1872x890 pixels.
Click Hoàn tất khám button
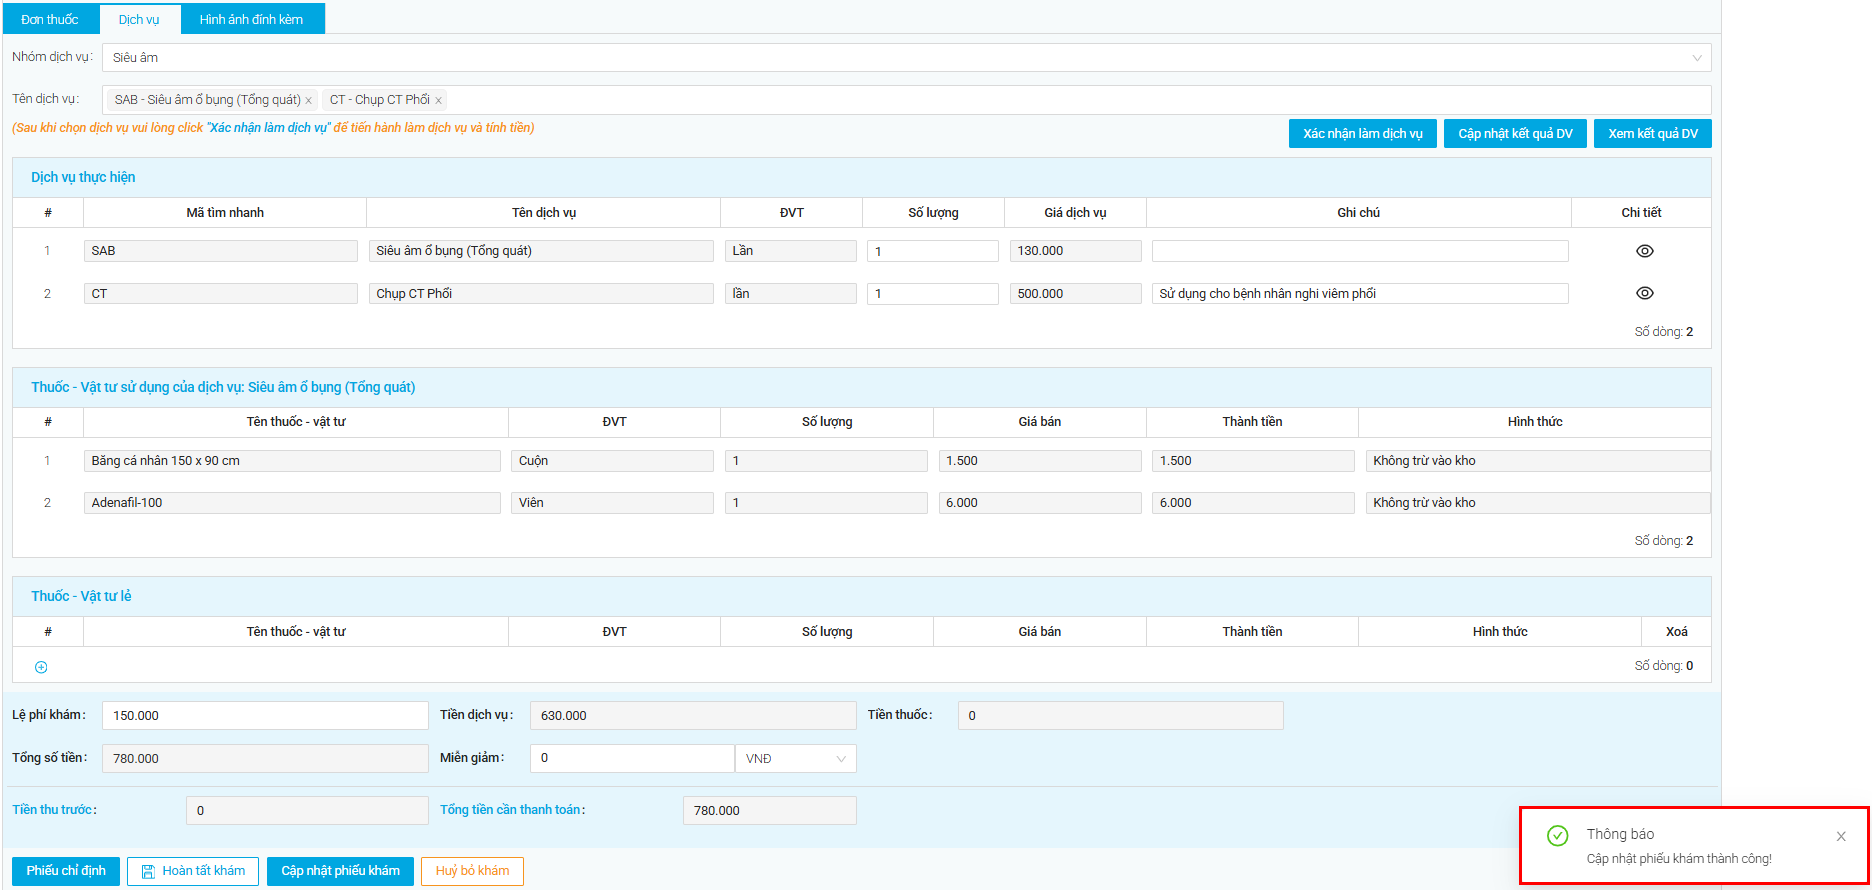pos(193,871)
